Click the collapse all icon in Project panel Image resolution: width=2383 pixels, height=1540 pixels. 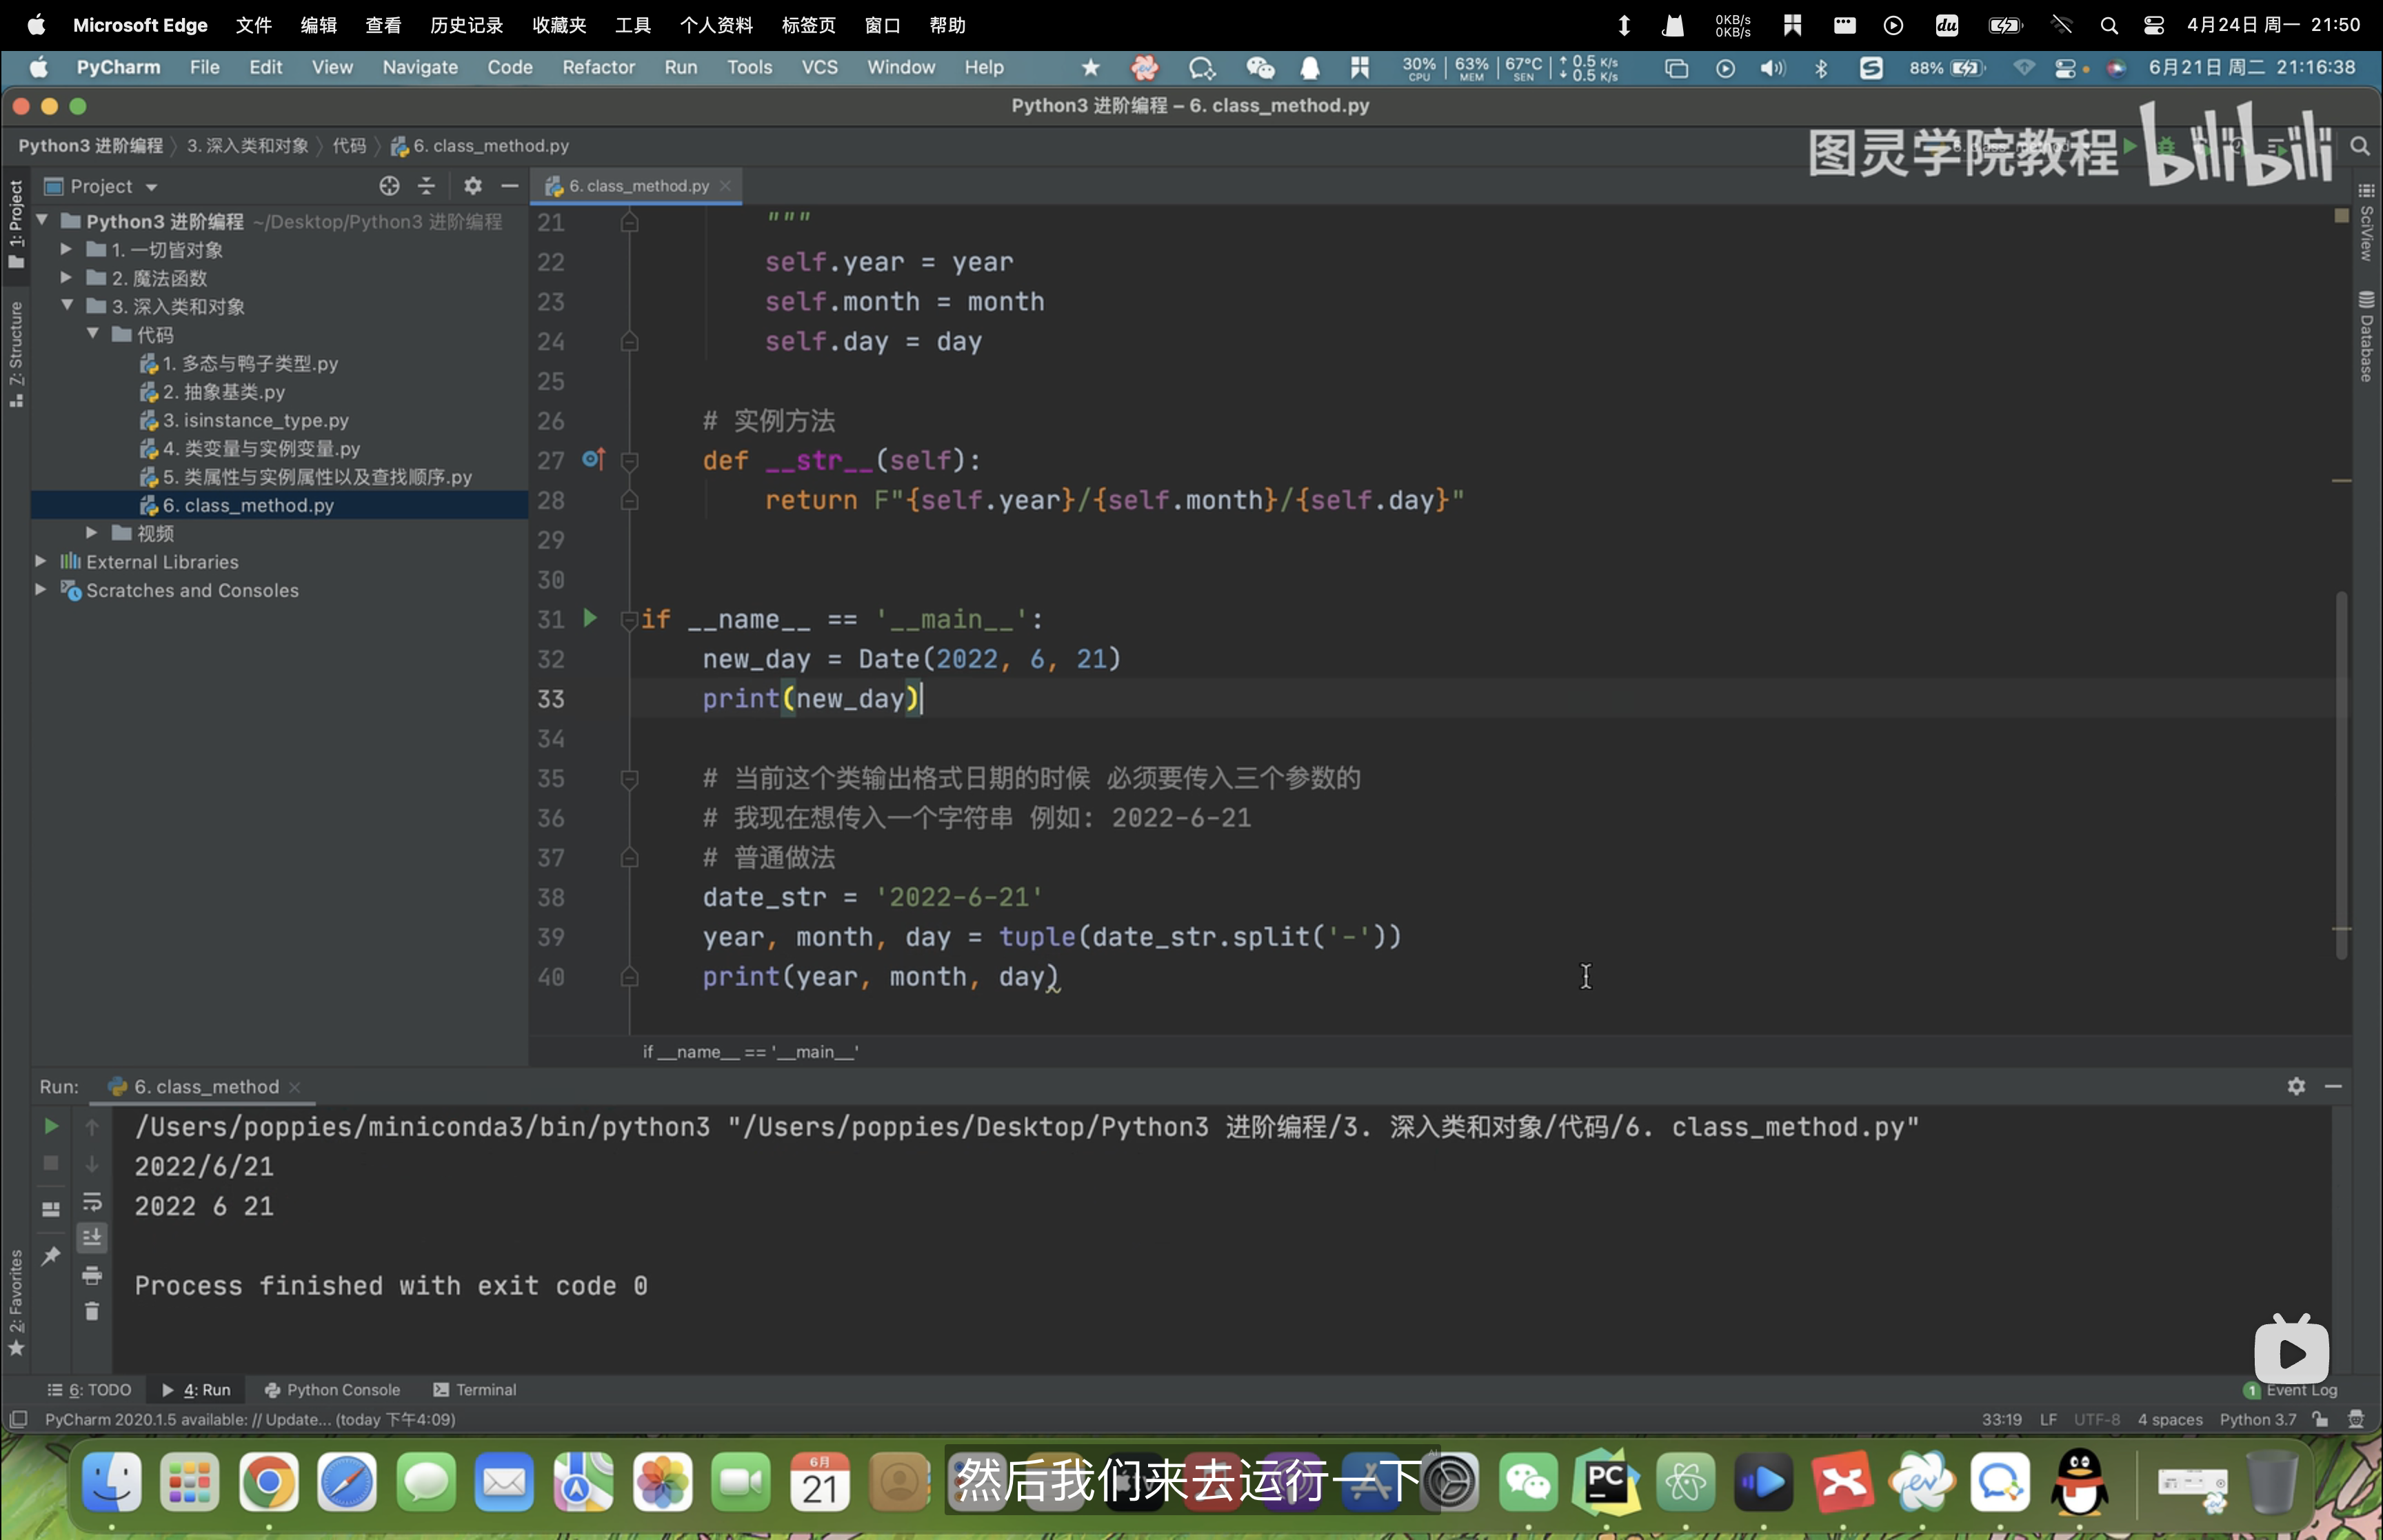[427, 186]
